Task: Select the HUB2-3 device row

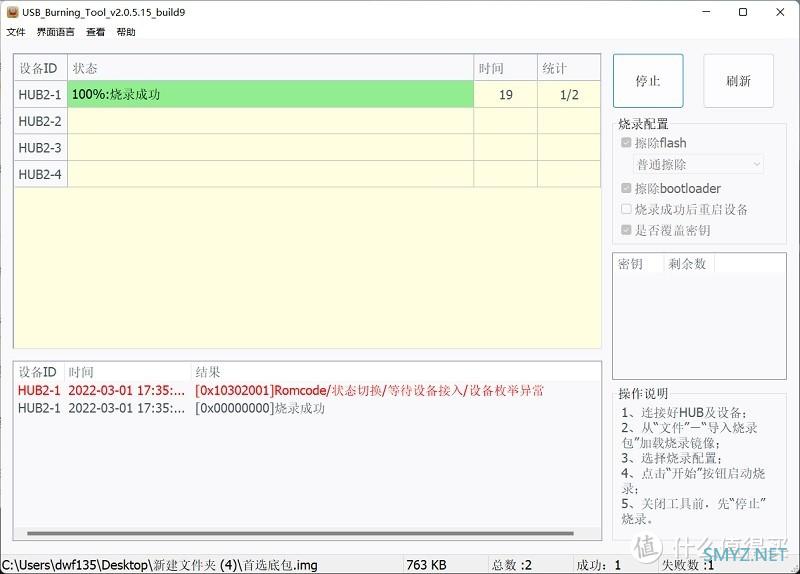Action: [307, 147]
